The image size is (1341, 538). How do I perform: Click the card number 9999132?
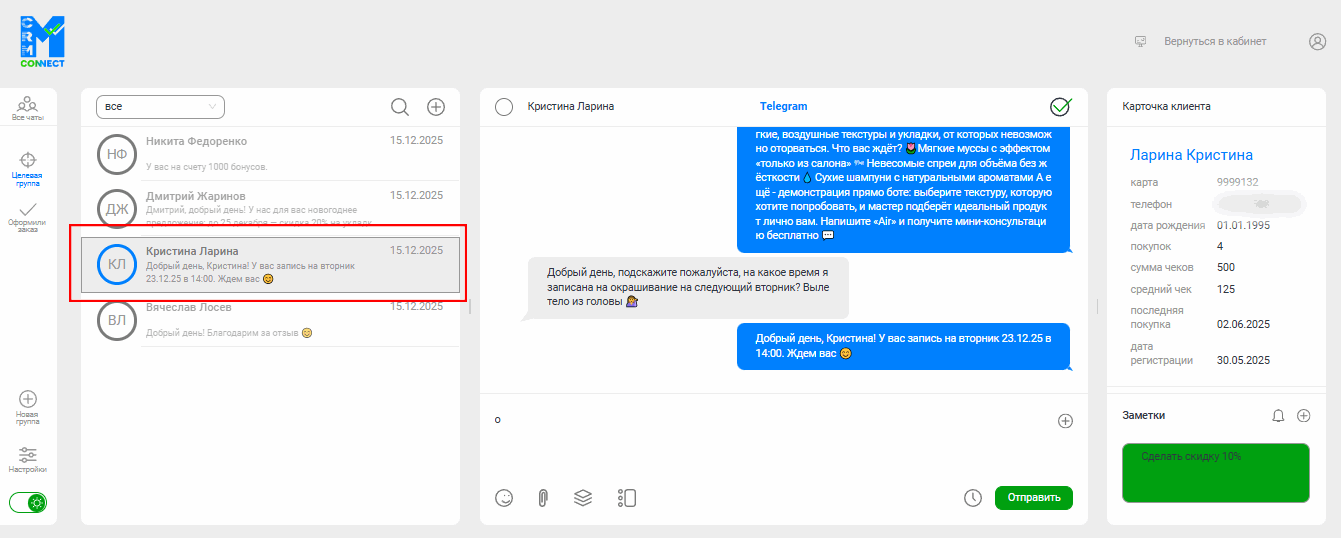point(1237,182)
